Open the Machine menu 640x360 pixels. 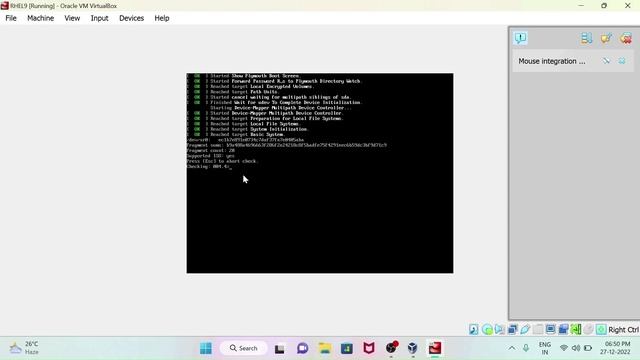pos(40,18)
